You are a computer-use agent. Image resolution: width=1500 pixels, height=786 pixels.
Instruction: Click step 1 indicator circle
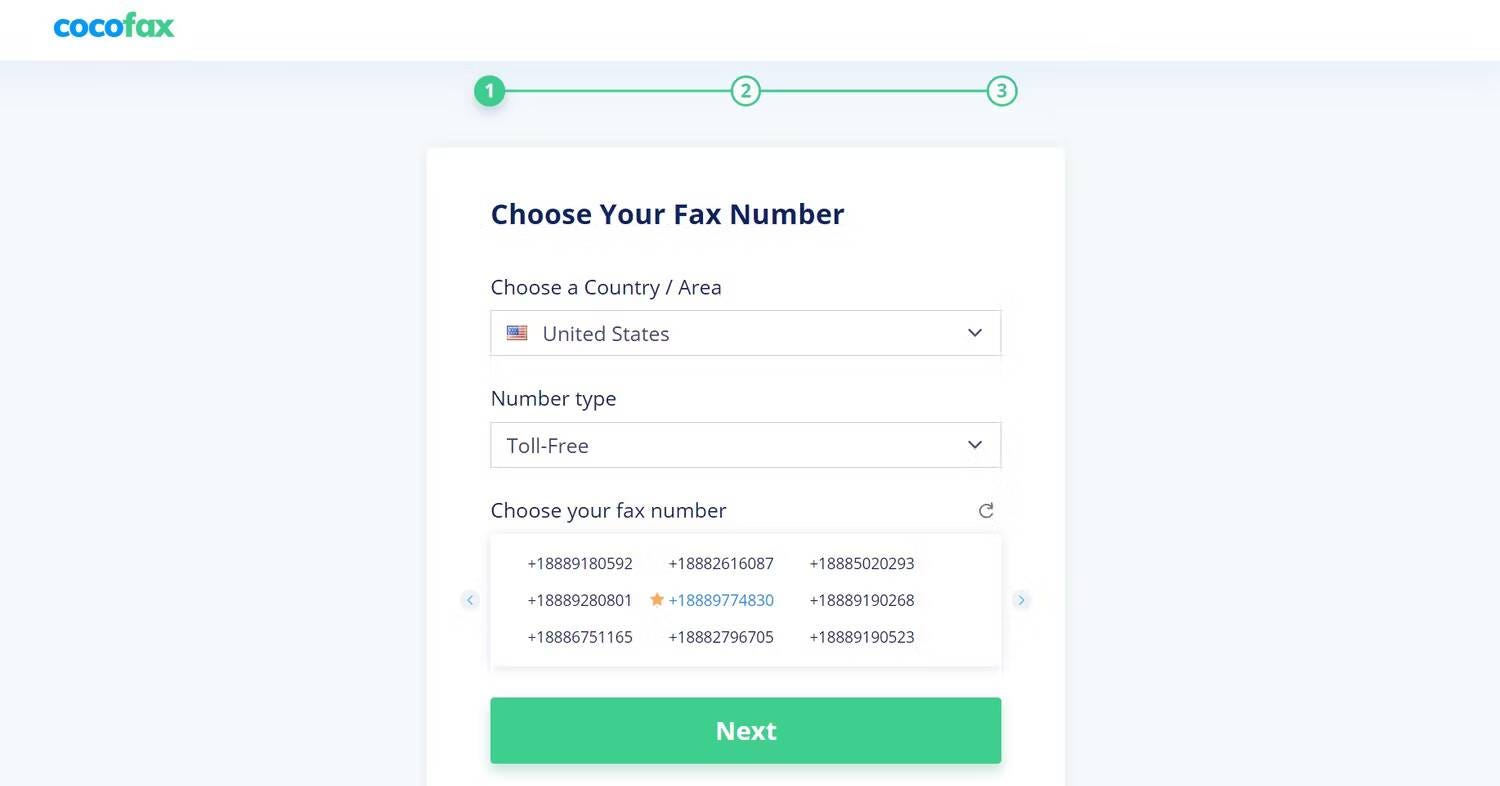[x=490, y=91]
